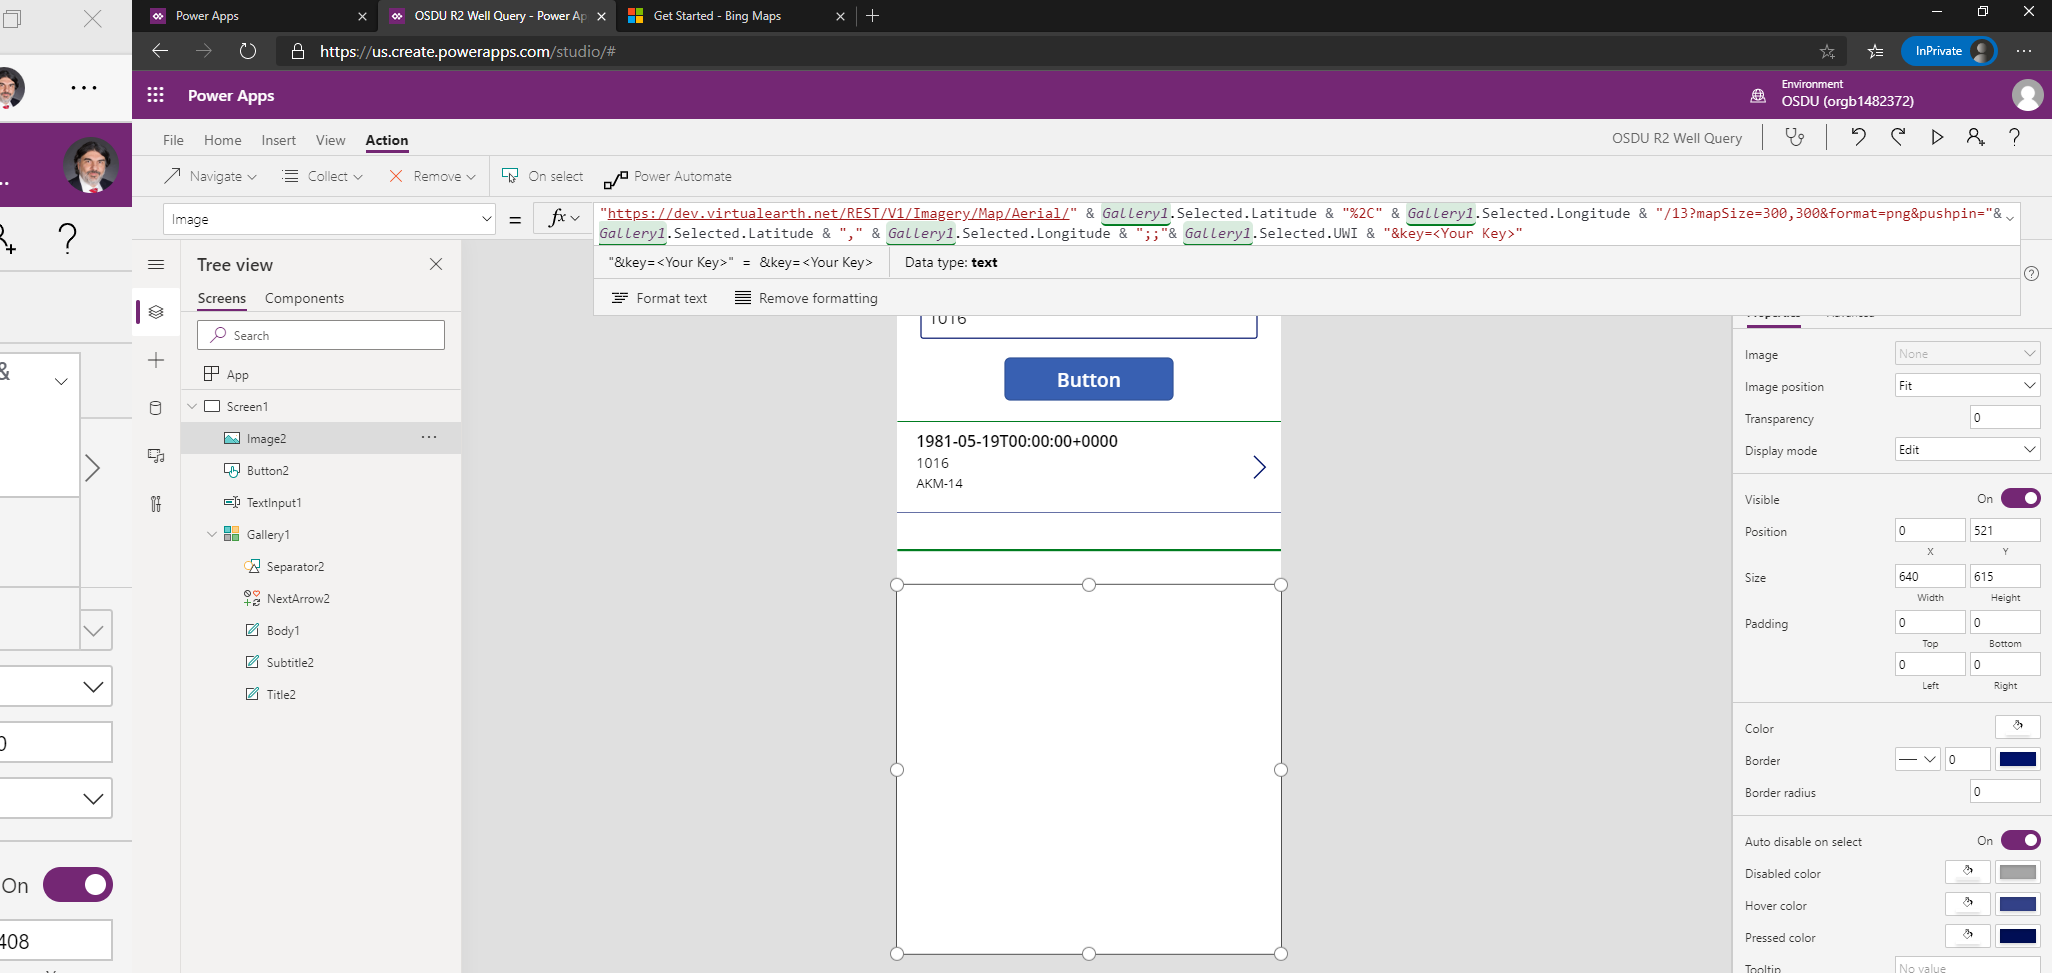2052x973 pixels.
Task: Open the Border style dropdown
Action: coord(1917,759)
